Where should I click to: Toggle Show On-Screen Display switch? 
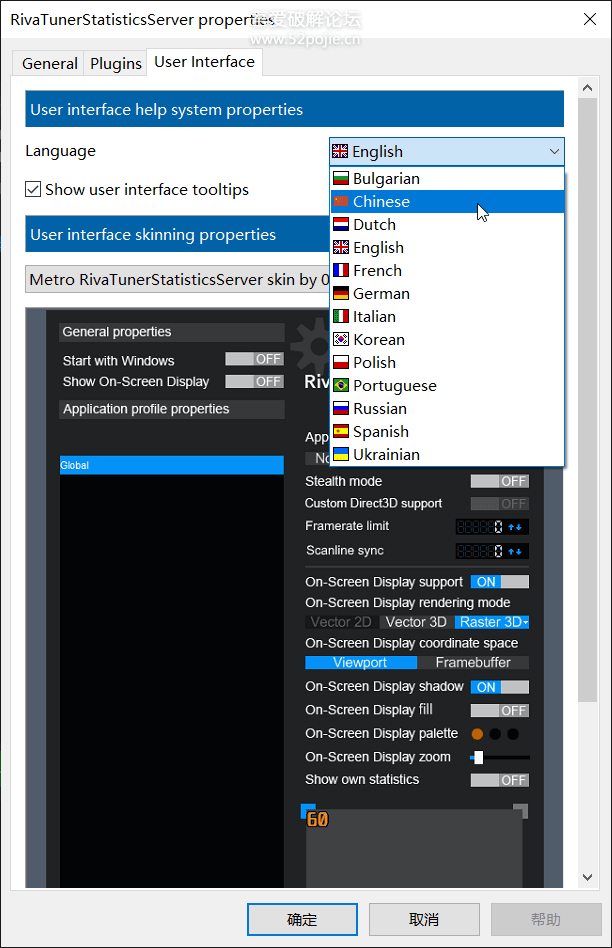(254, 381)
